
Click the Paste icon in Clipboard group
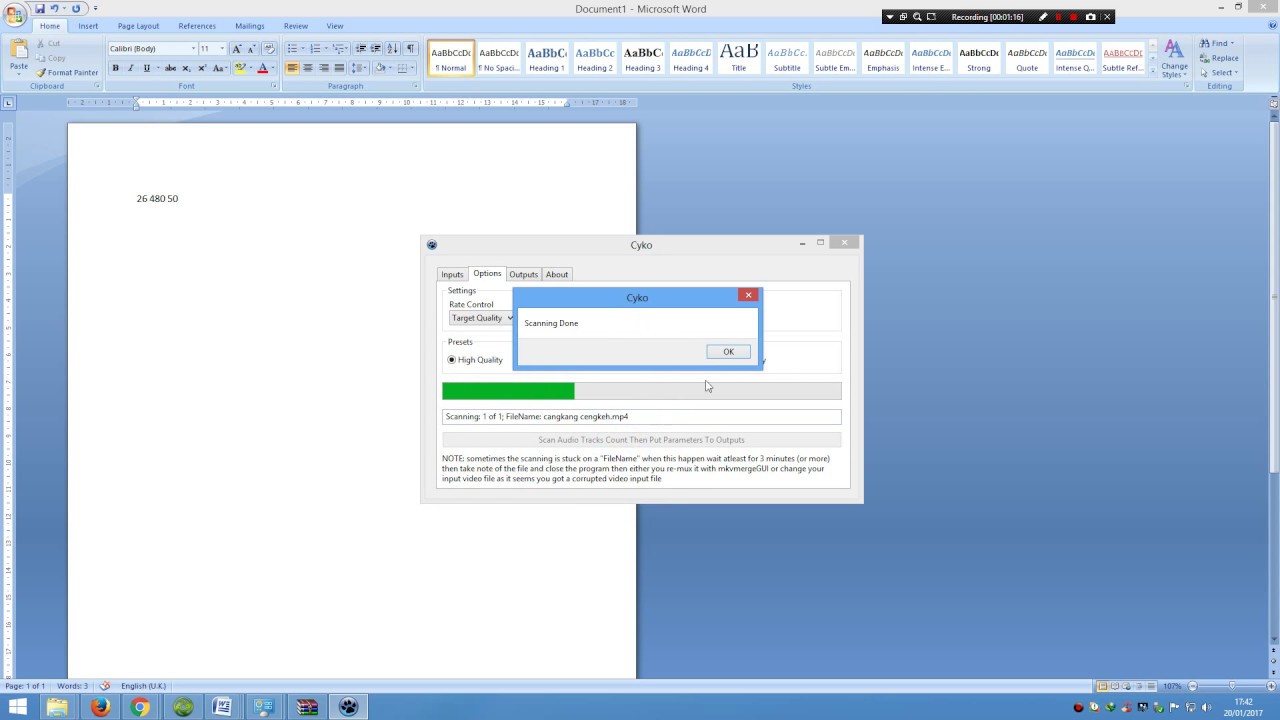point(19,50)
